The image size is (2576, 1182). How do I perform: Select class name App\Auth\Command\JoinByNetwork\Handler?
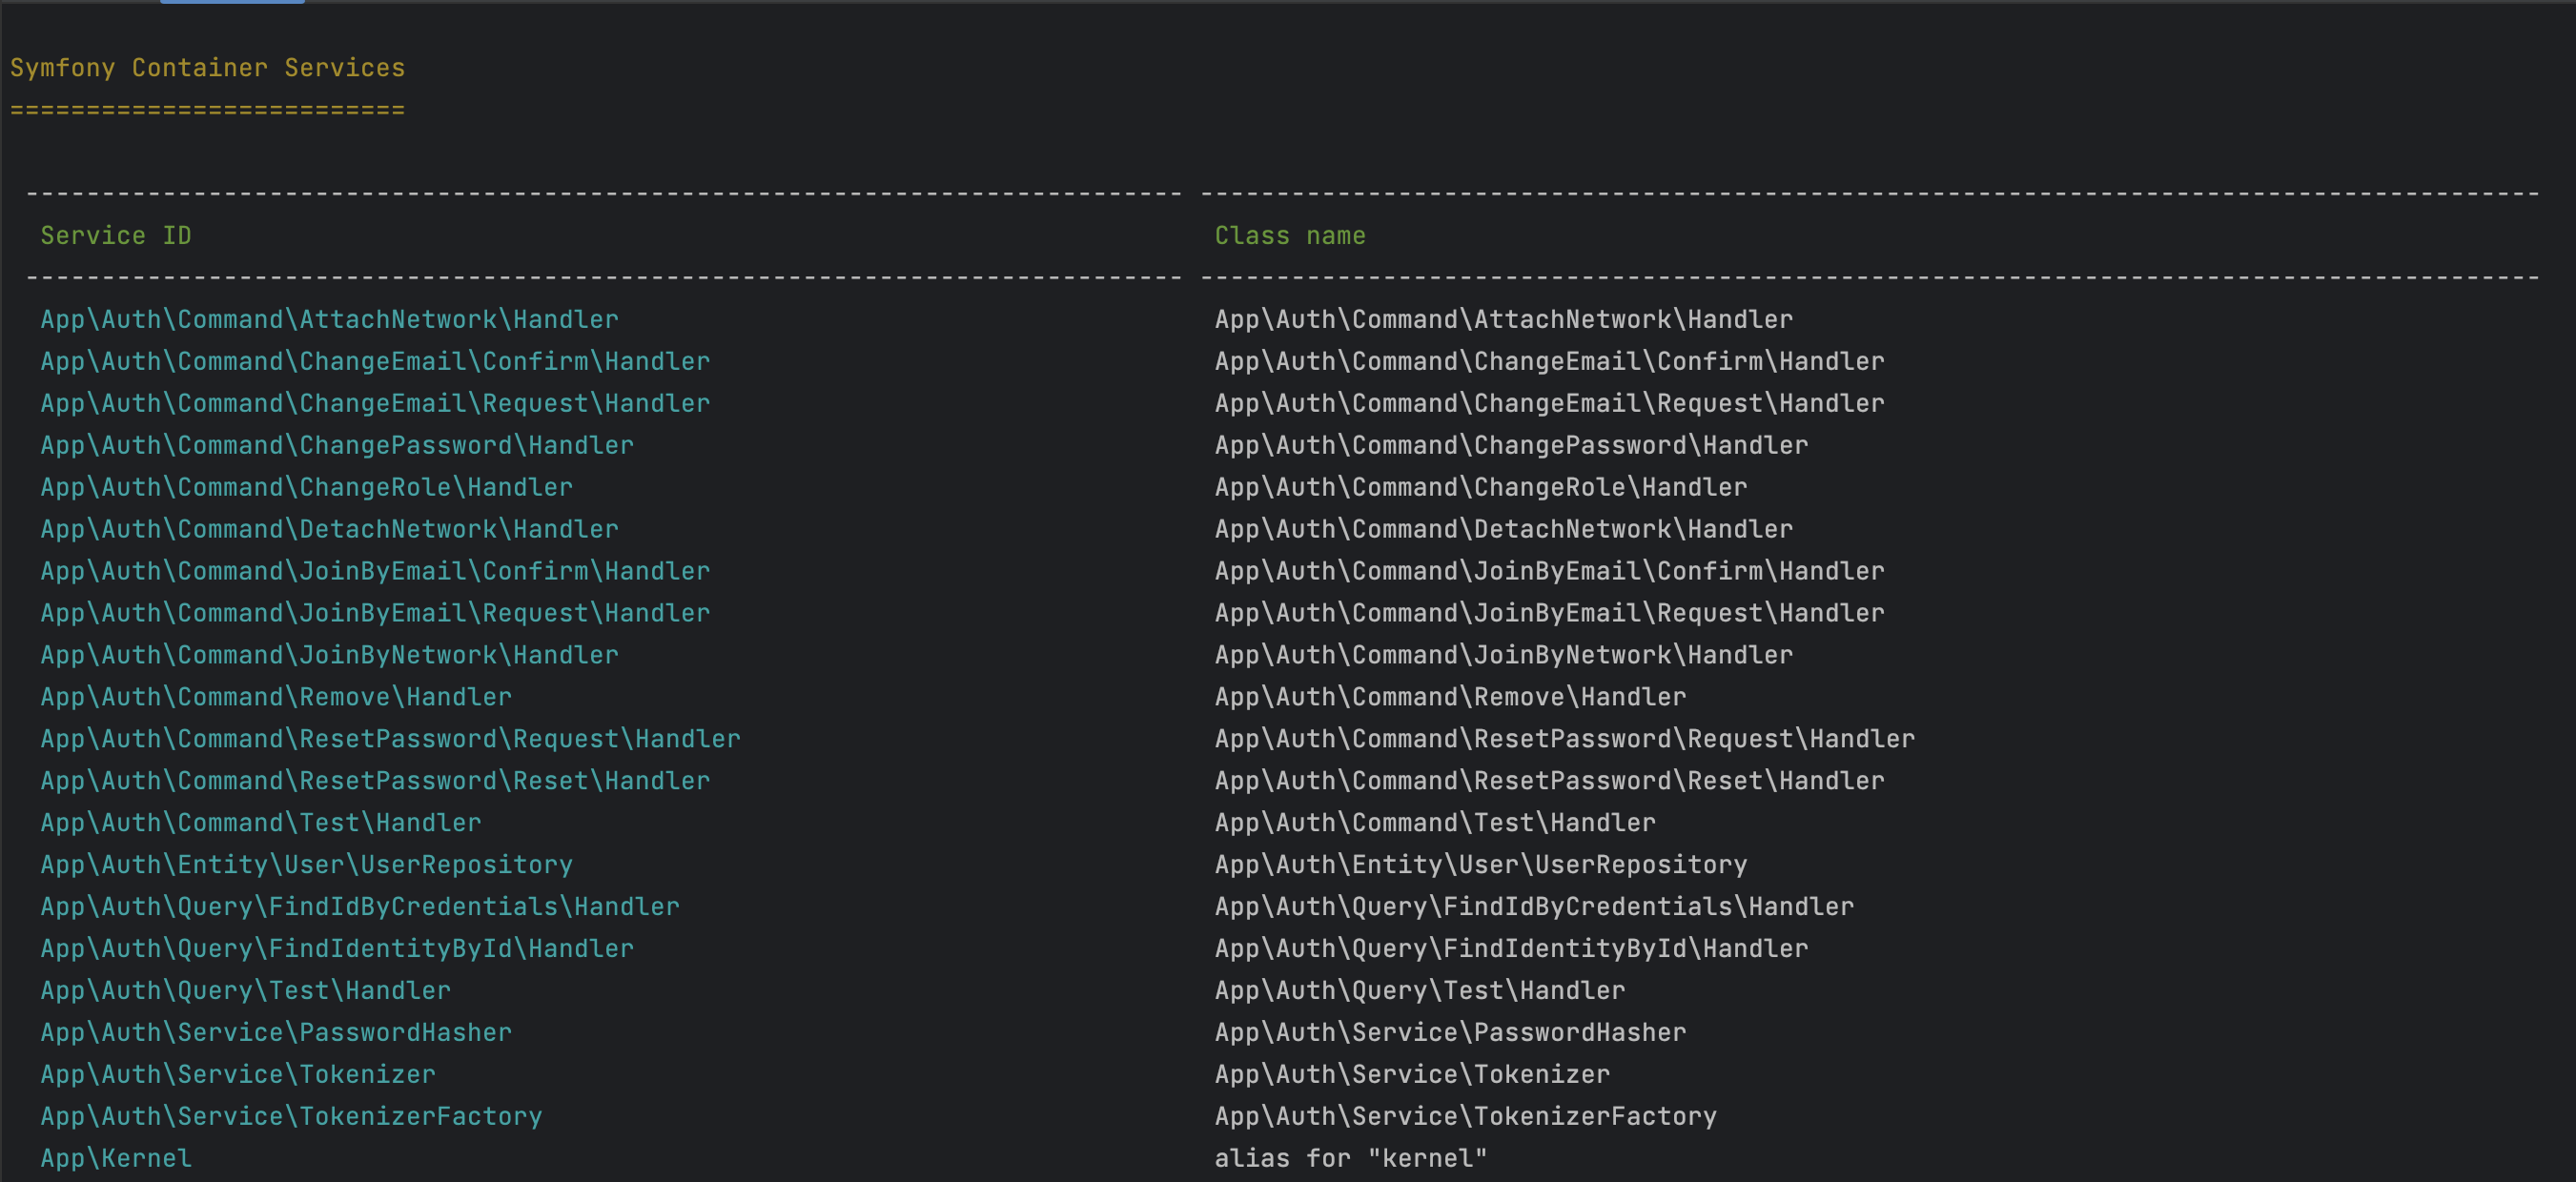[1504, 656]
